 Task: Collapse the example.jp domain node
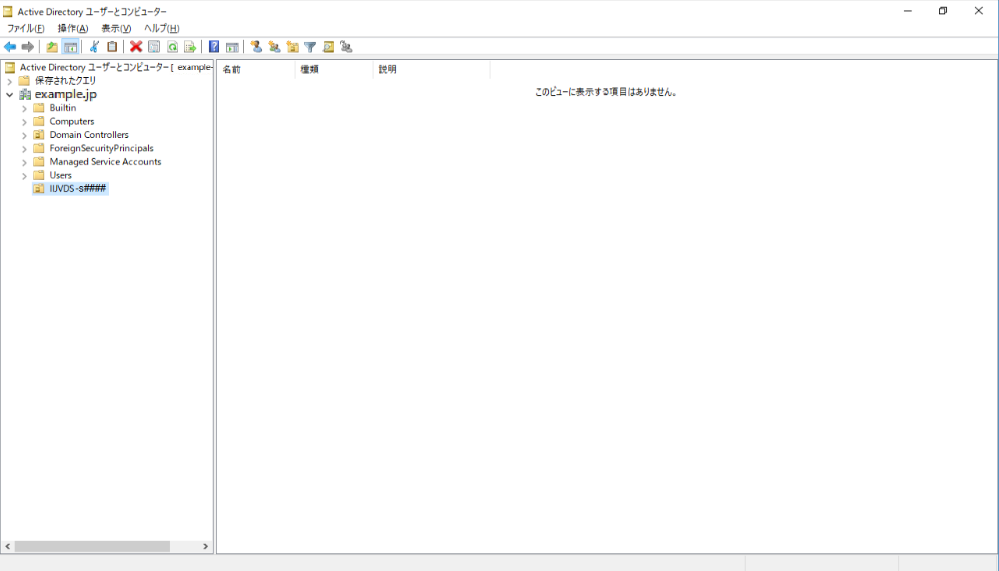[x=10, y=94]
